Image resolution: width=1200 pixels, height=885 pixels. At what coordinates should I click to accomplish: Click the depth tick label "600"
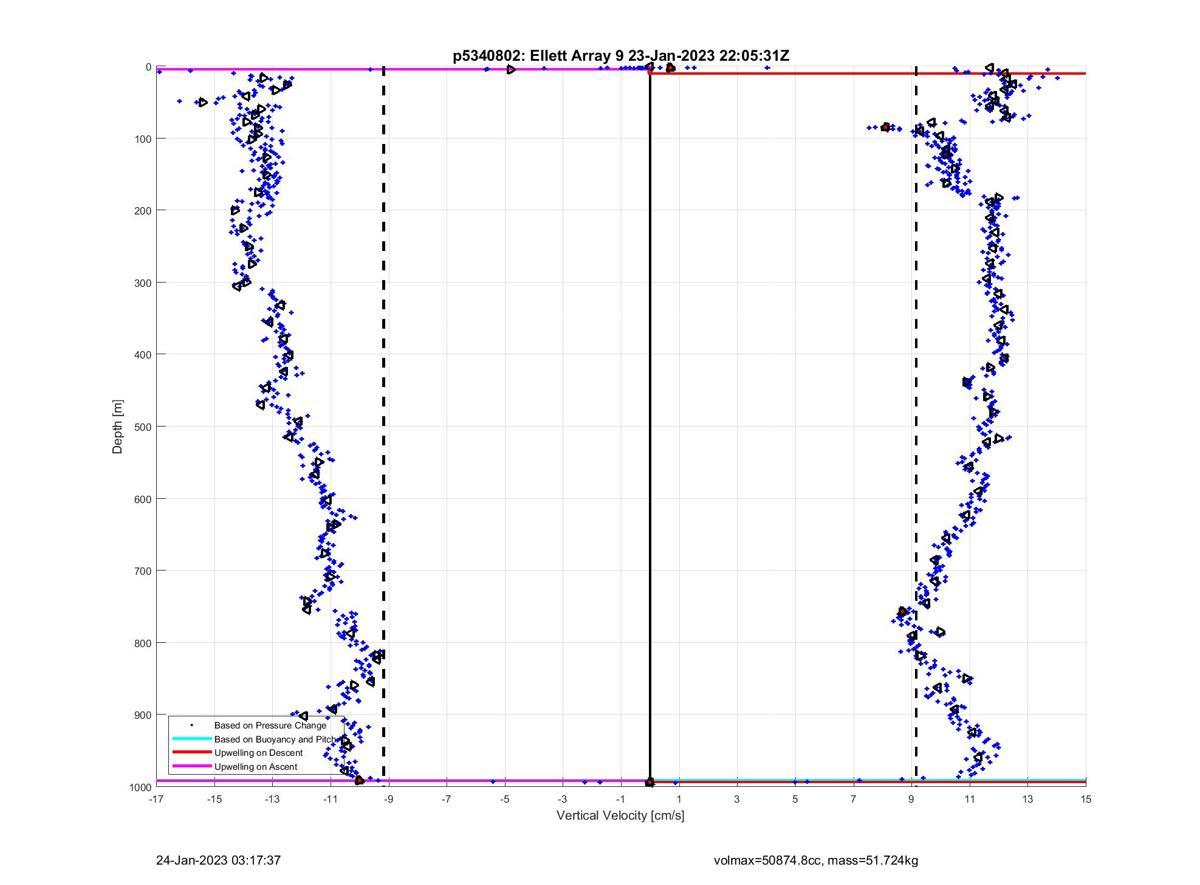(142, 499)
